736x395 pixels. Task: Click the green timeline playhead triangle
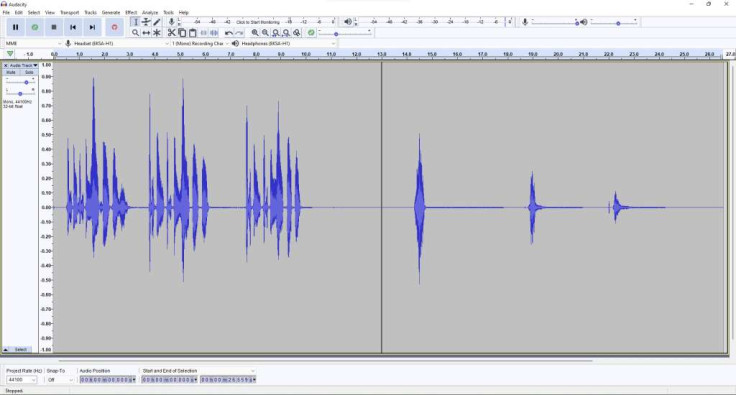pos(10,54)
